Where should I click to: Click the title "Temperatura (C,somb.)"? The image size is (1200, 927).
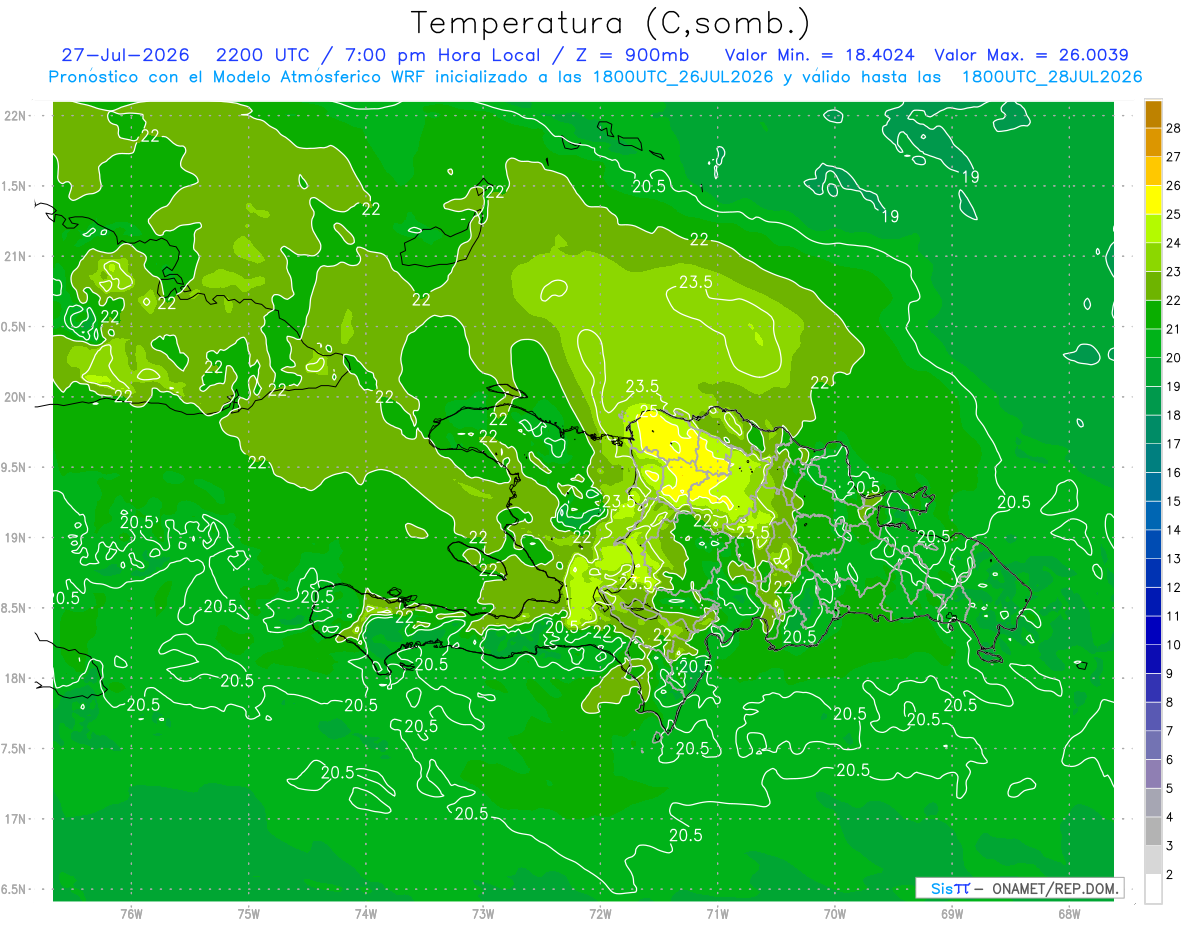(x=611, y=24)
